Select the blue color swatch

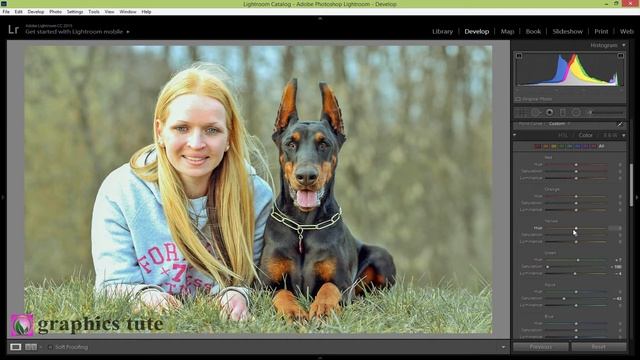click(x=578, y=146)
